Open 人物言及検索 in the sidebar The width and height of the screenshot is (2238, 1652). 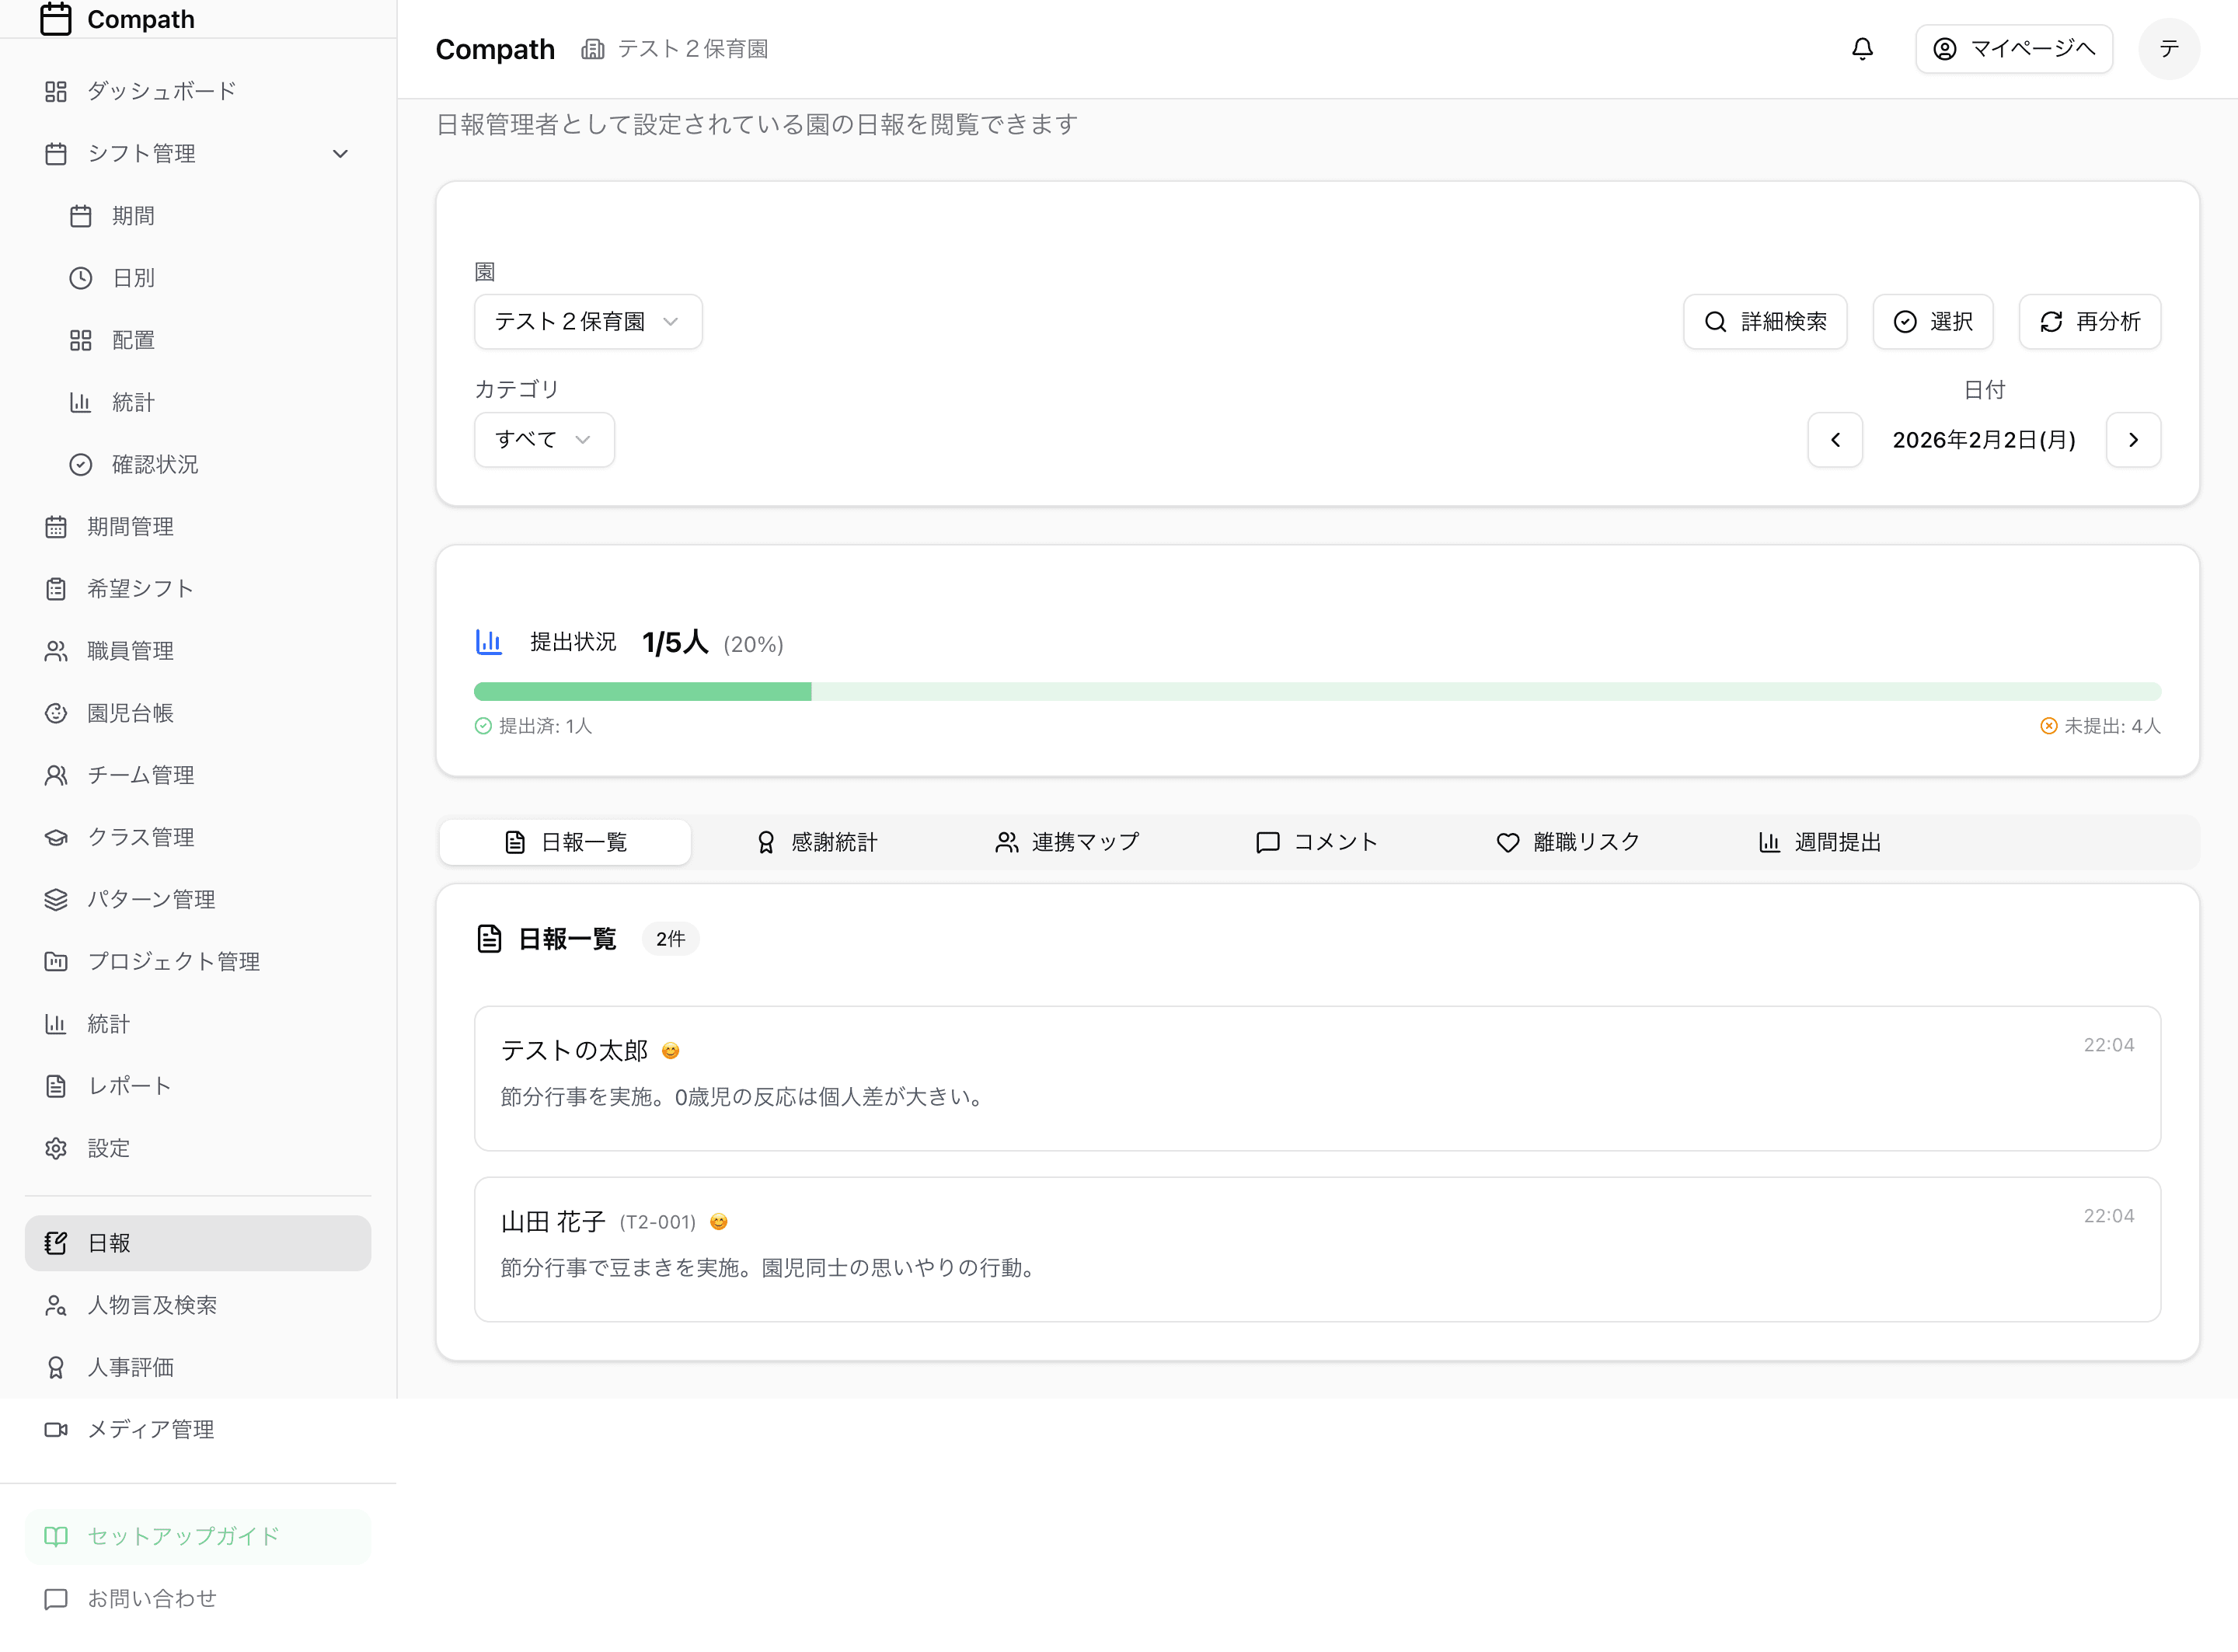155,1304
